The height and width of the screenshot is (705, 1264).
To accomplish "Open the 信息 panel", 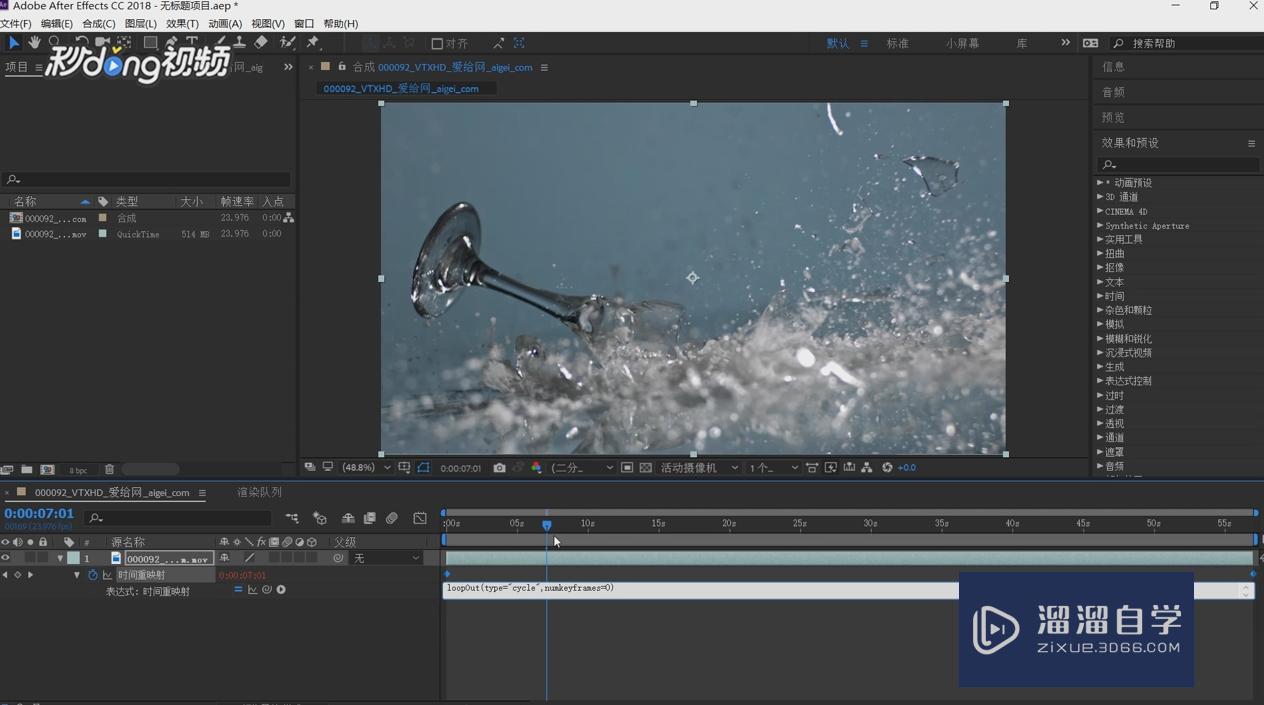I will tap(1114, 67).
